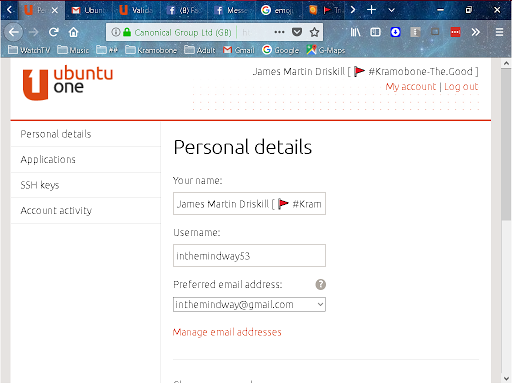Toggle the sidebar view icon
The width and height of the screenshot is (512, 384).
pos(375,32)
